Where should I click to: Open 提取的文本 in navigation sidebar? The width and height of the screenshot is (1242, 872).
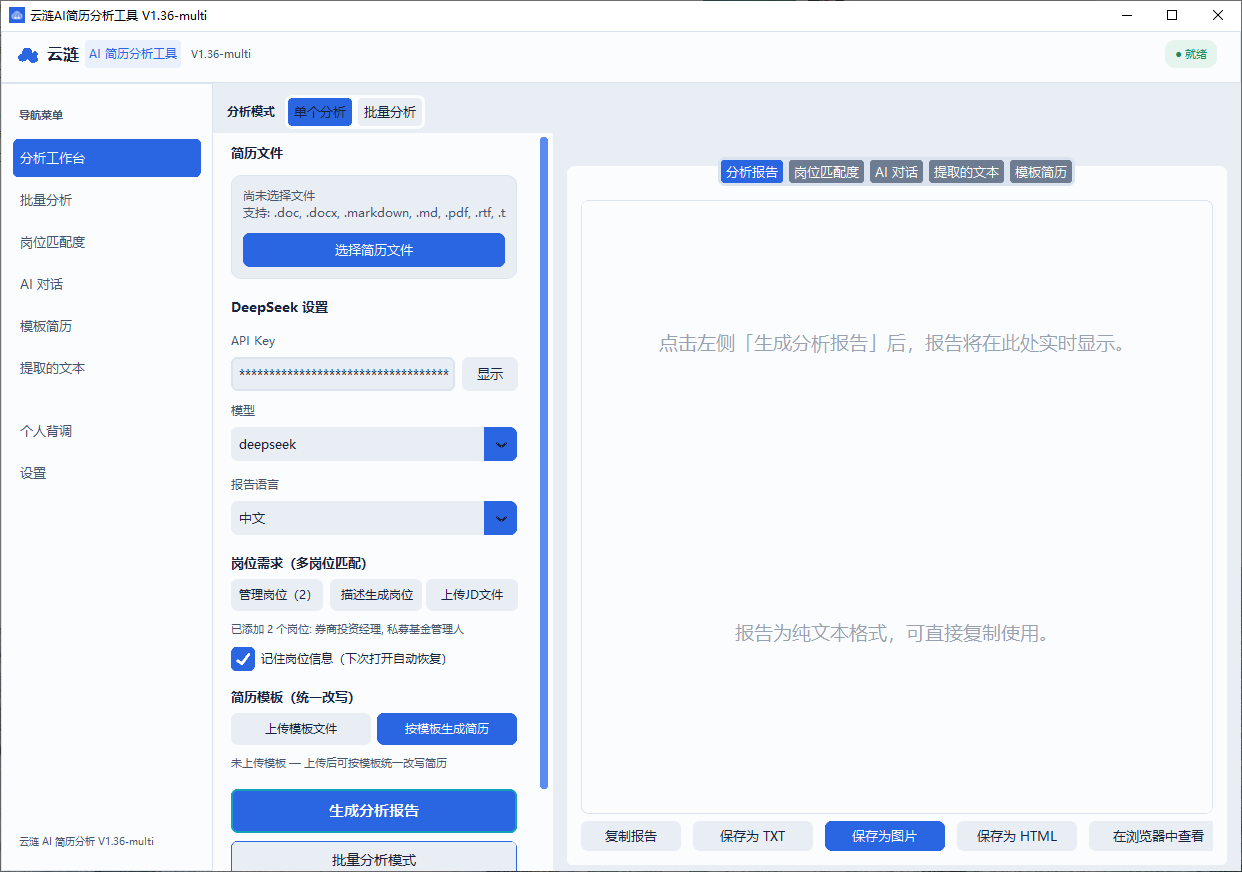tap(107, 368)
